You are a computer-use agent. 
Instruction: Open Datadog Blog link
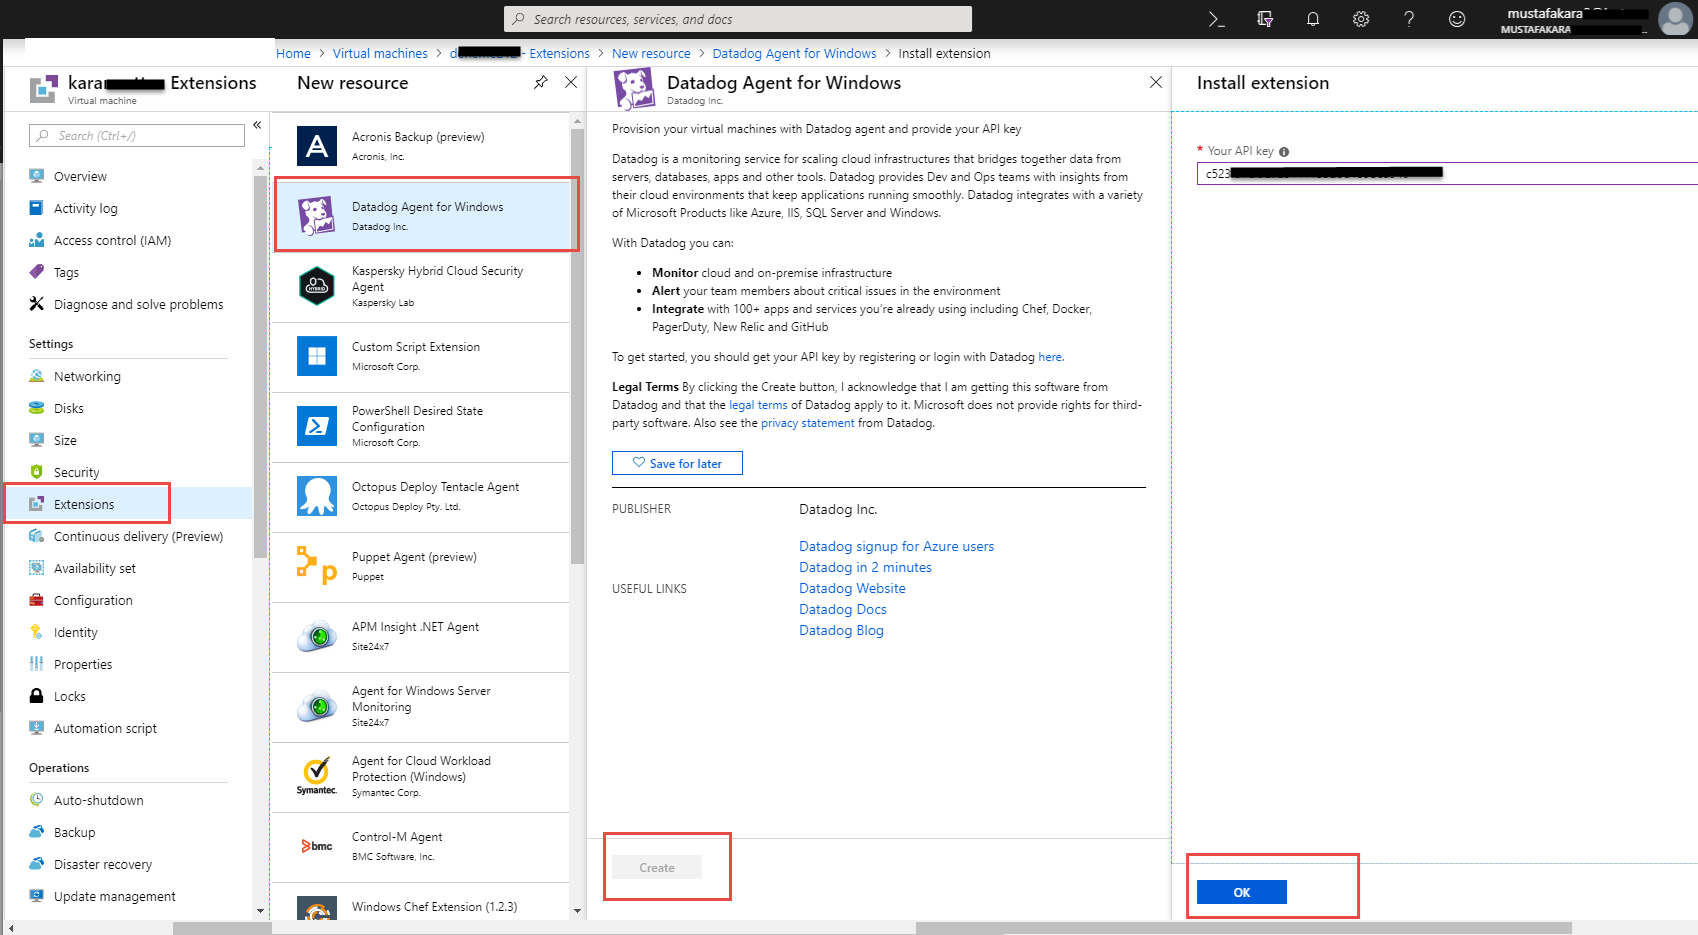pos(841,630)
